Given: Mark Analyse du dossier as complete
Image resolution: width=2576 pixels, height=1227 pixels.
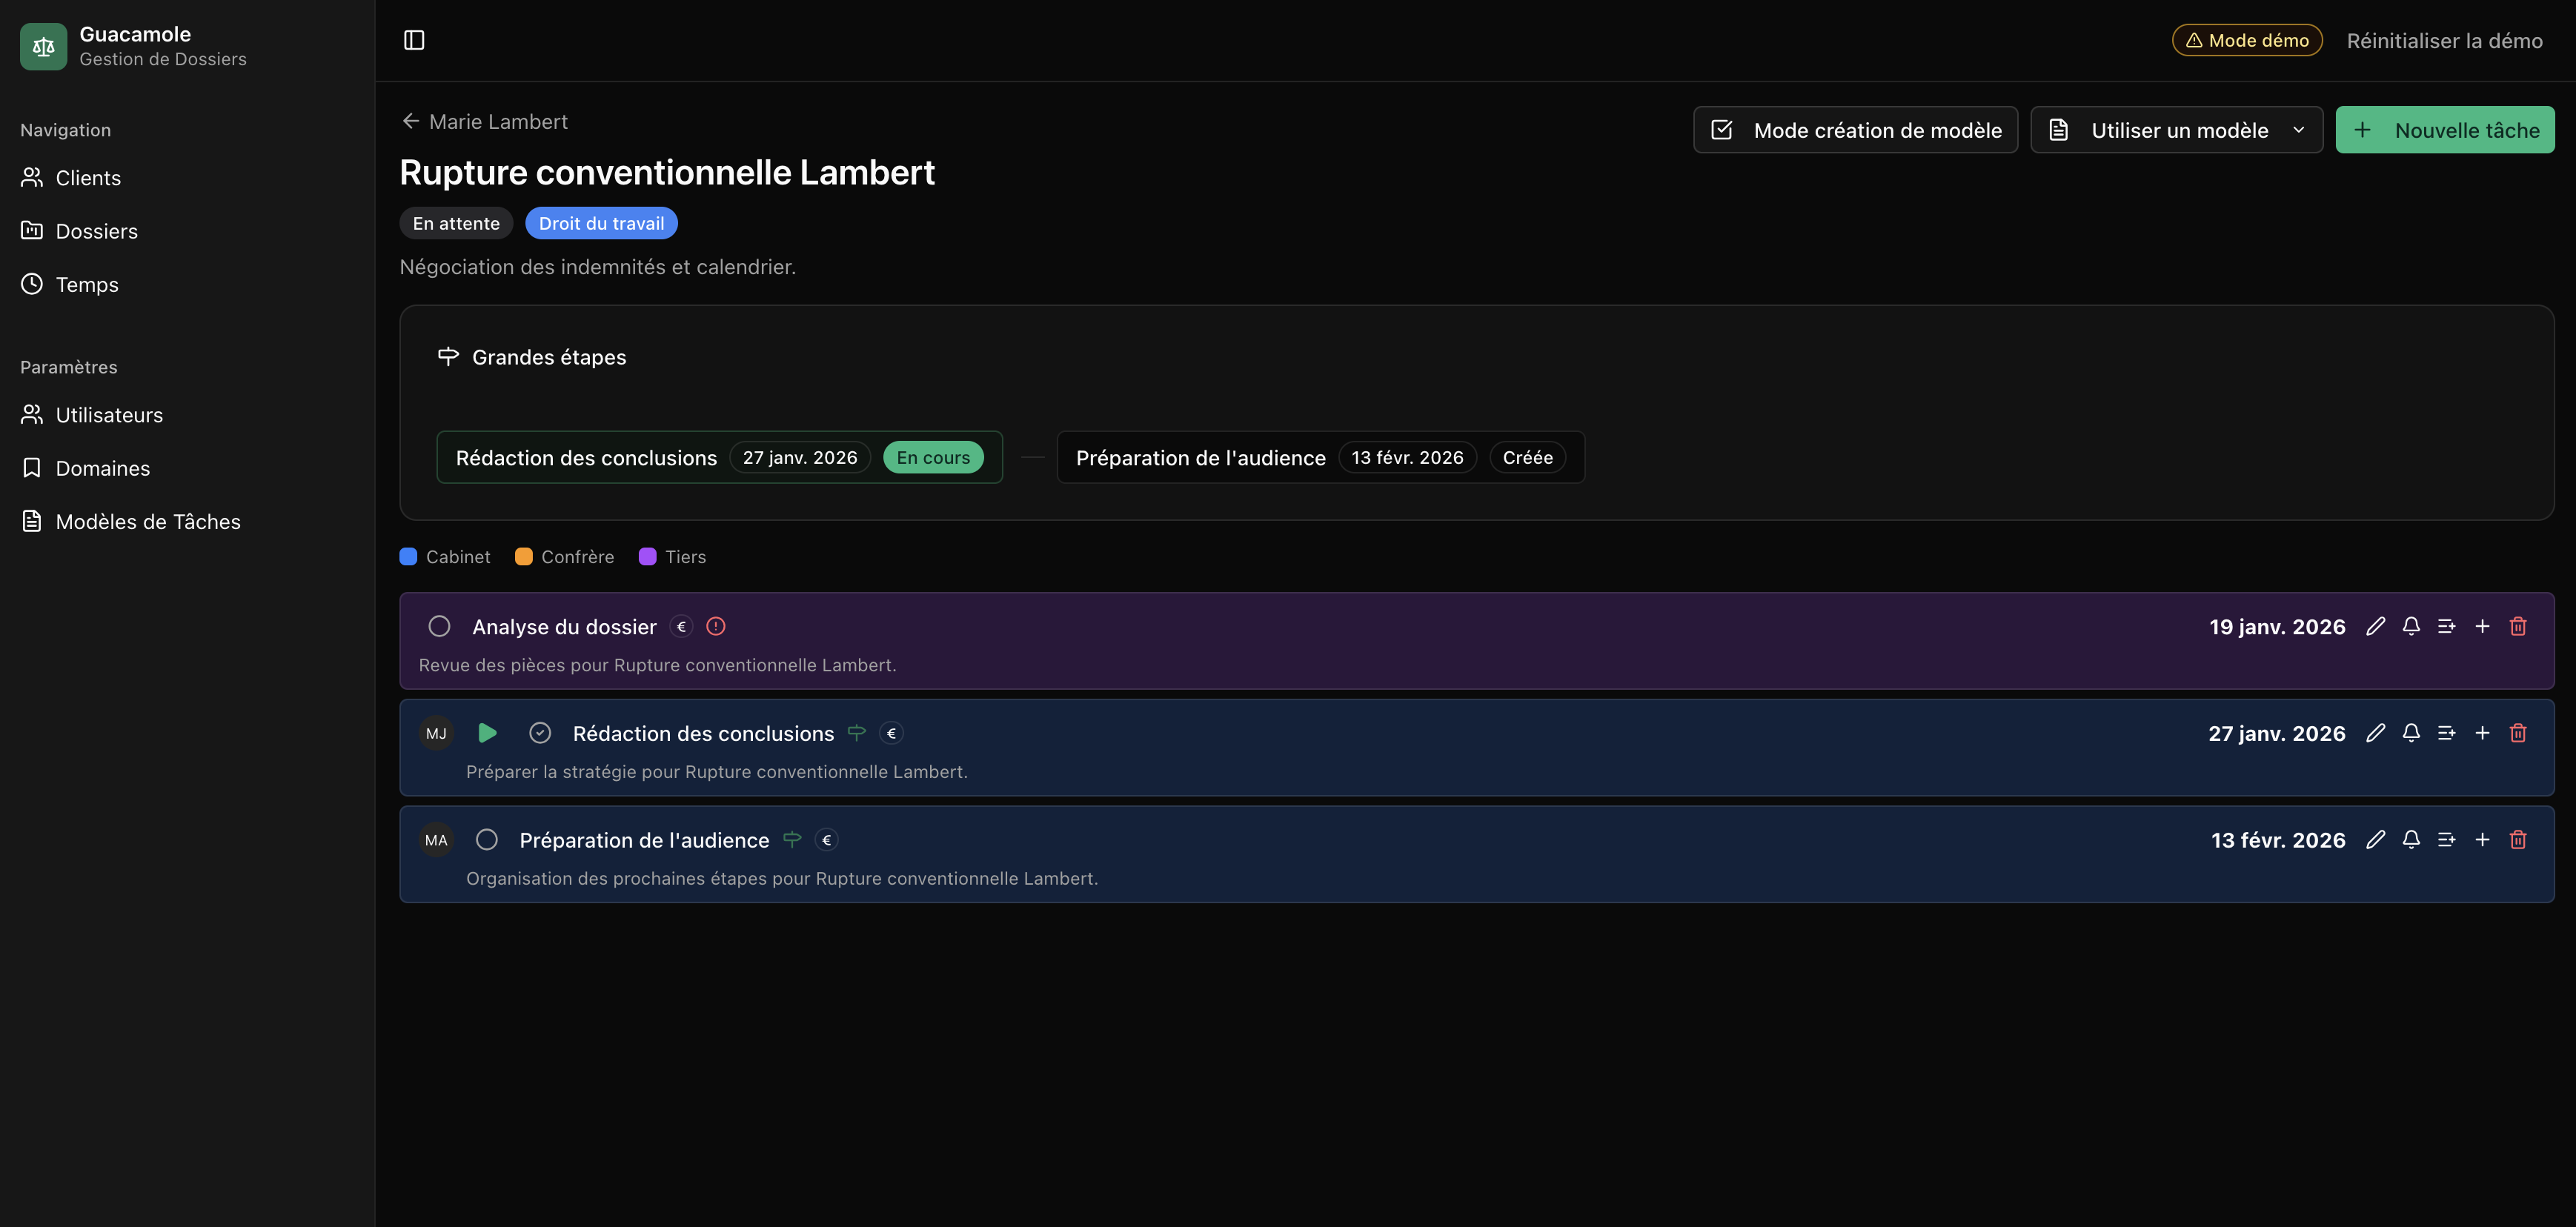Looking at the screenshot, I should [x=439, y=627].
